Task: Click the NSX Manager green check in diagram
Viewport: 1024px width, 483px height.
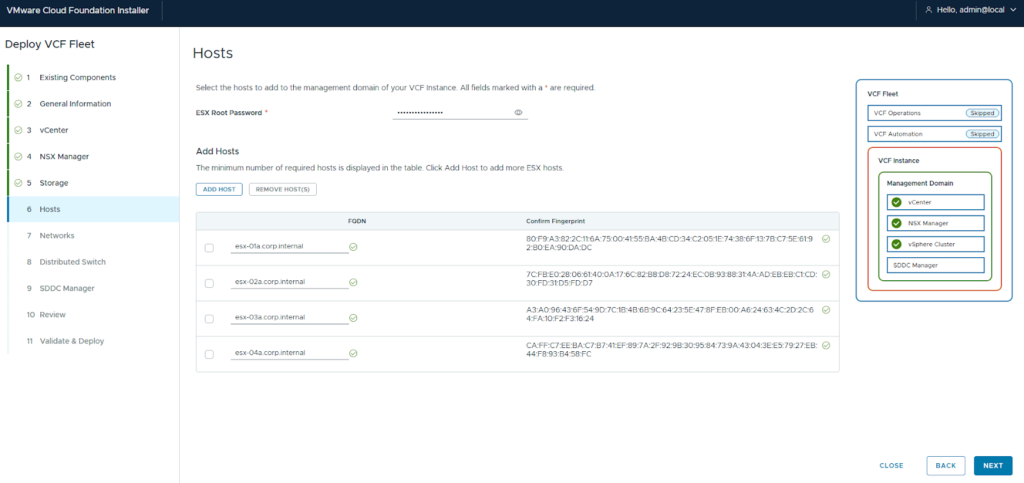Action: tap(897, 223)
